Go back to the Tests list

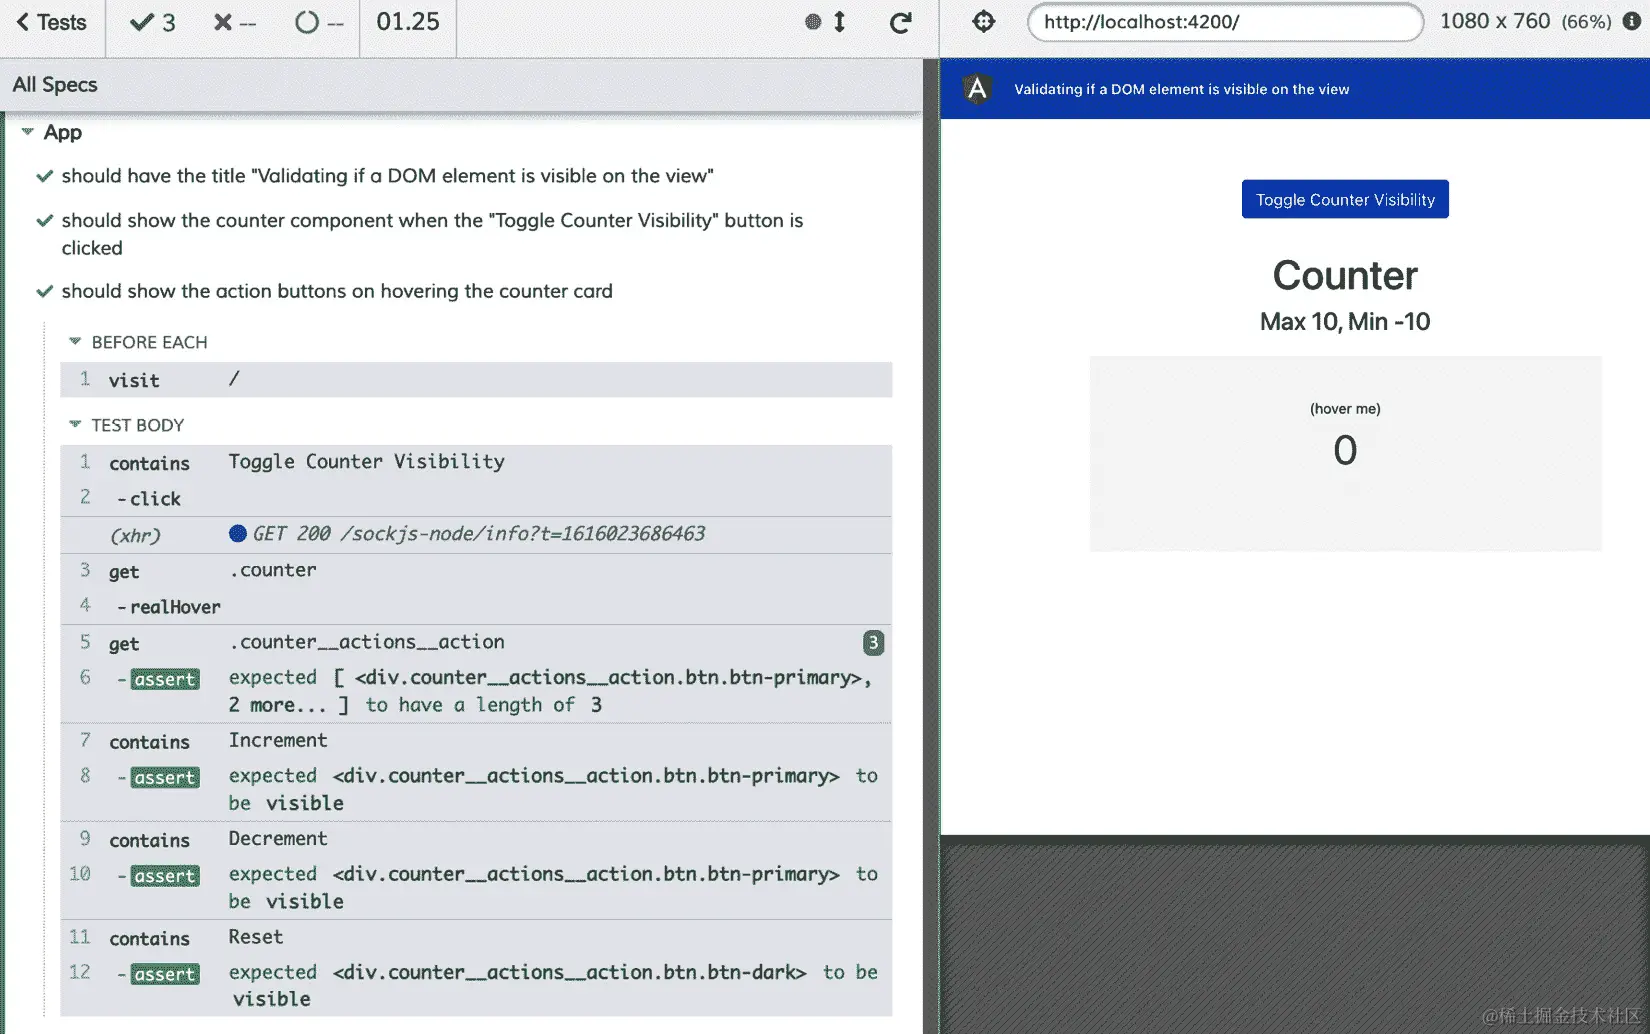tap(52, 23)
